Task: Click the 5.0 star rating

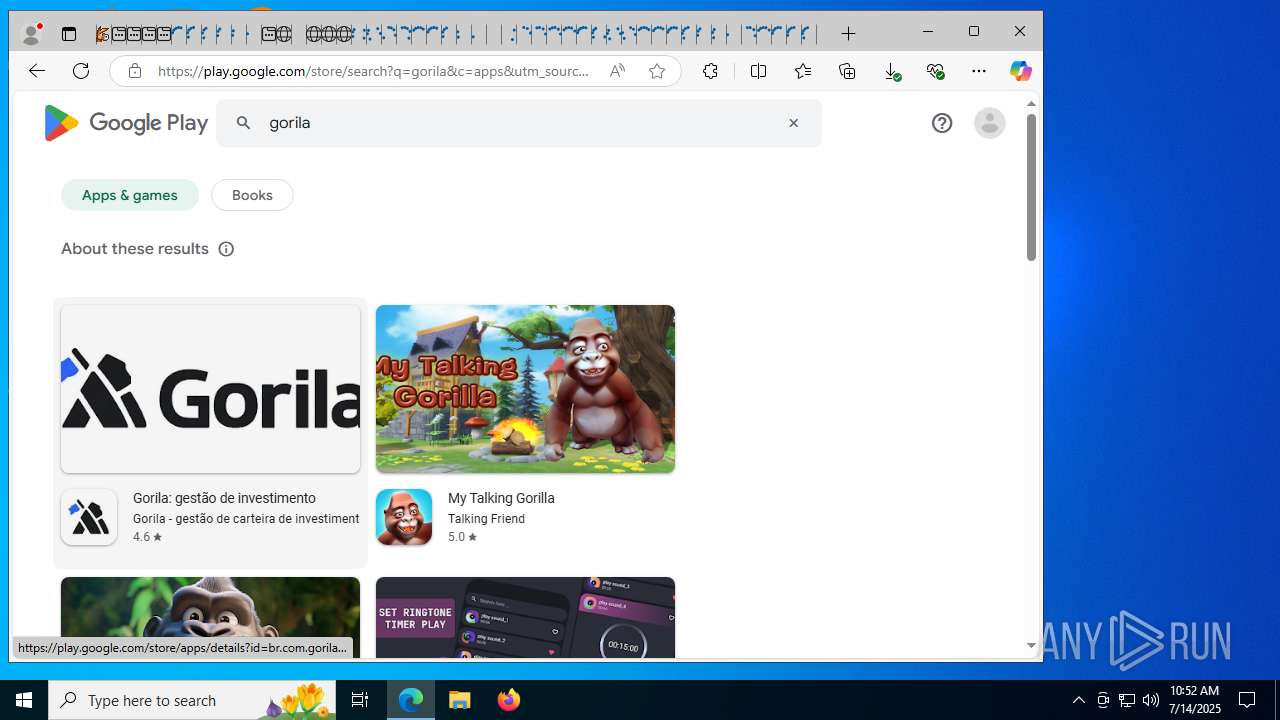Action: pyautogui.click(x=462, y=537)
